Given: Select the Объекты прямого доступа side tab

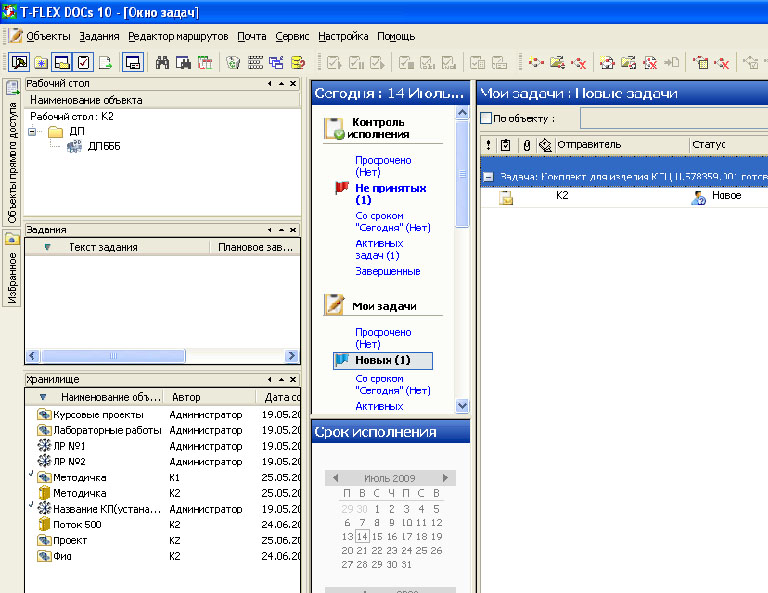Looking at the screenshot, I should tap(12, 153).
